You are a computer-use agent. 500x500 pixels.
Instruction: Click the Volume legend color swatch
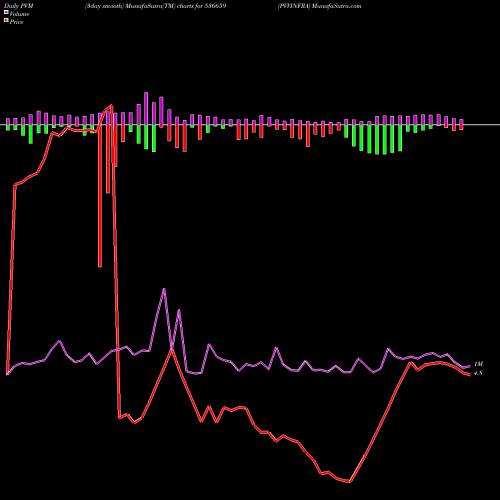coord(6,12)
